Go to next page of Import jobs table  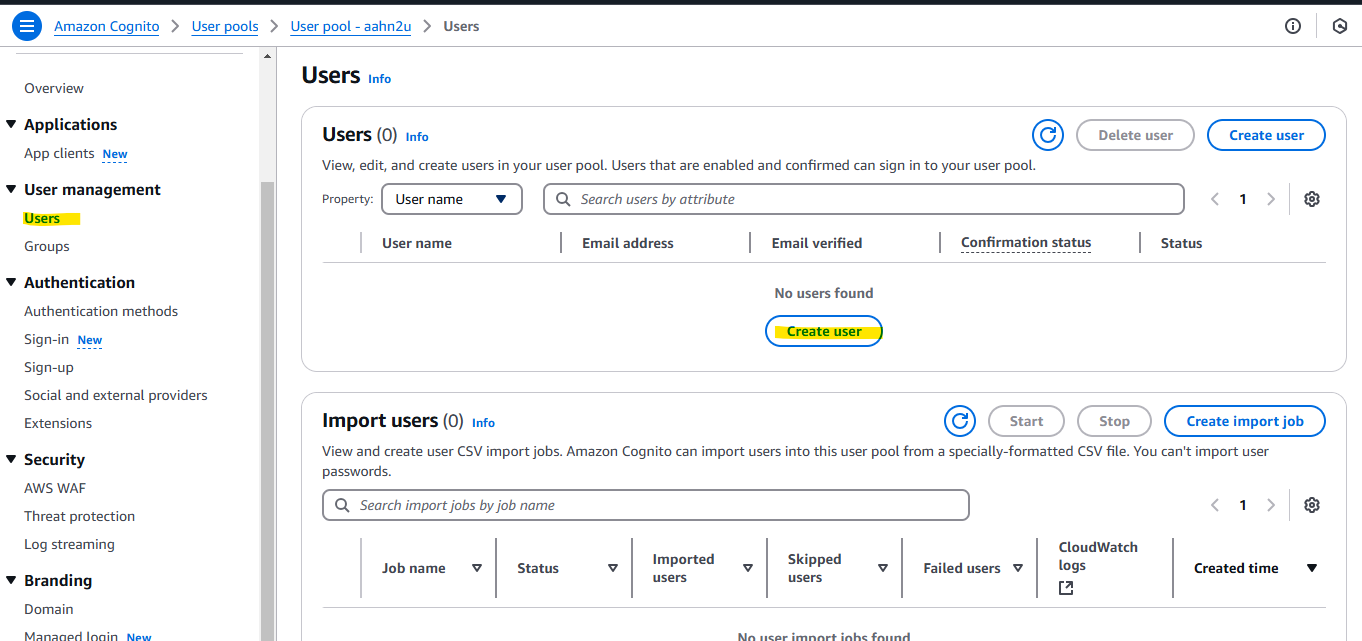click(x=1271, y=505)
